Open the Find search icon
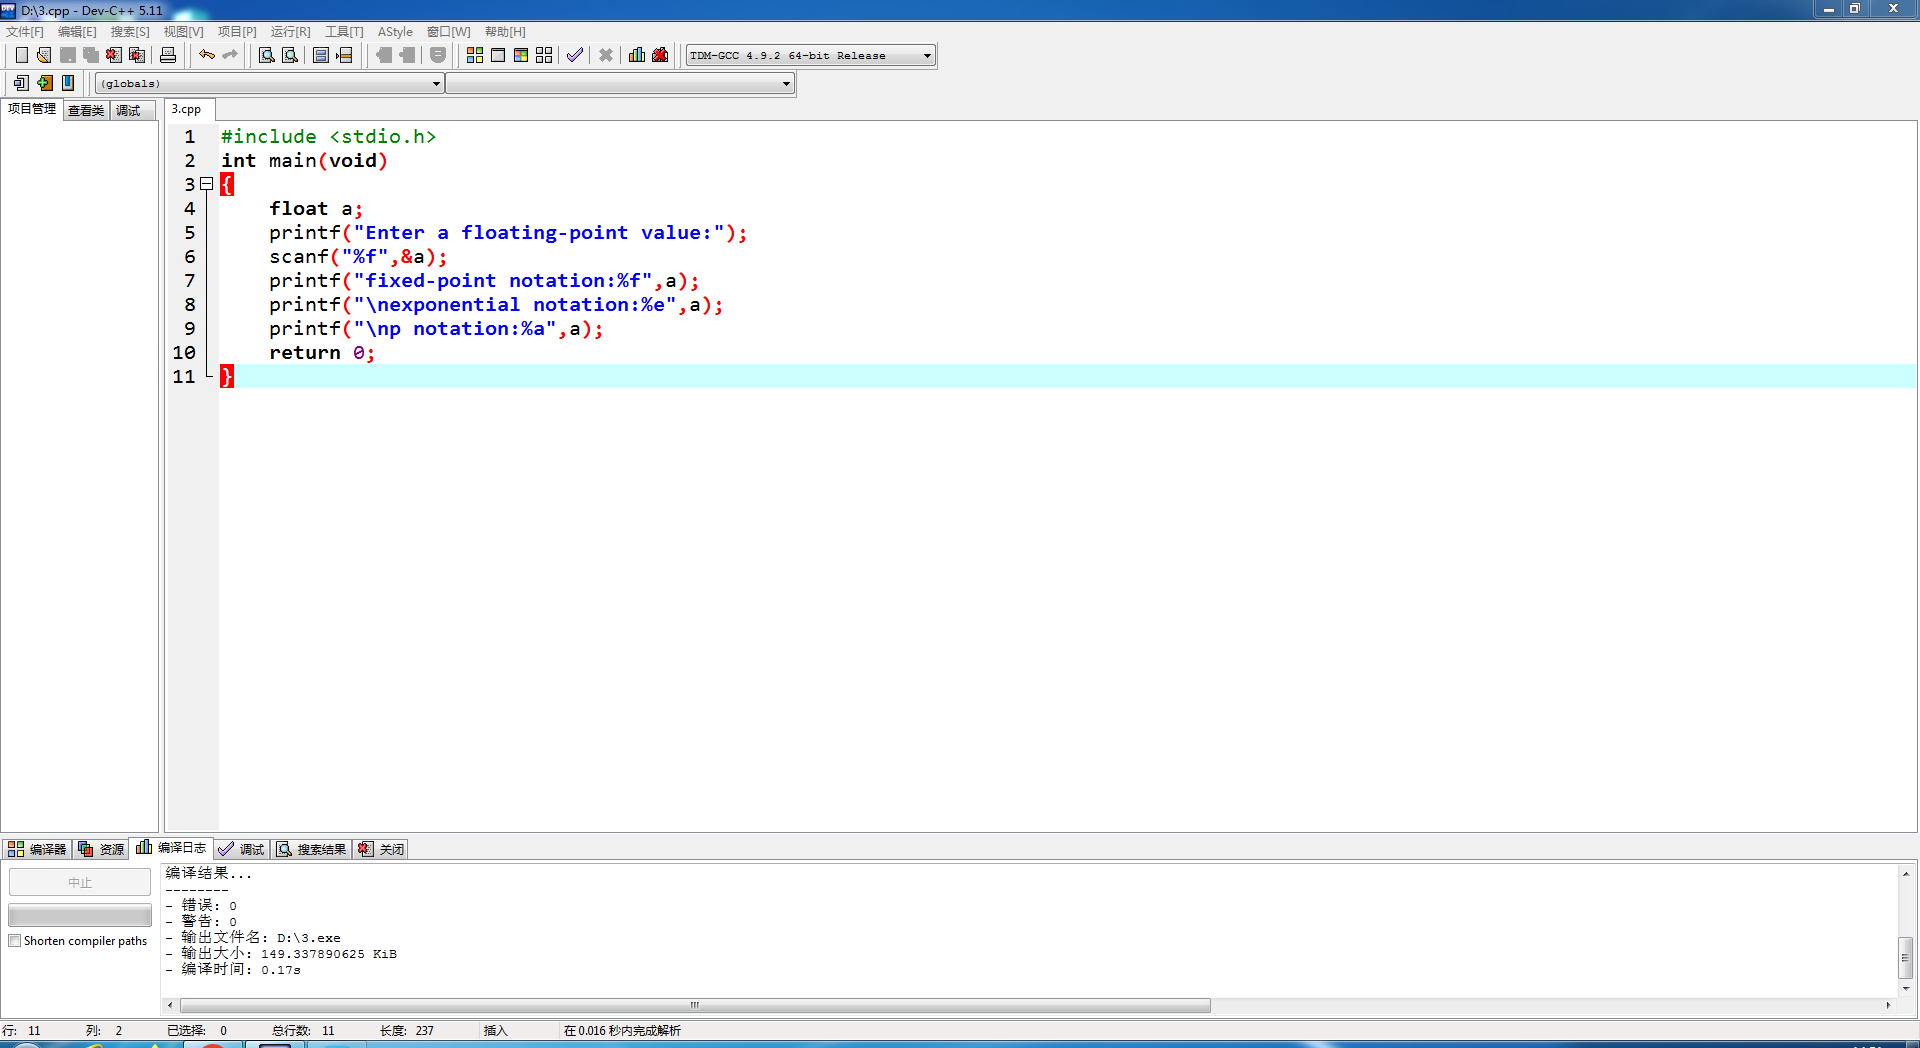1920x1048 pixels. tap(267, 55)
